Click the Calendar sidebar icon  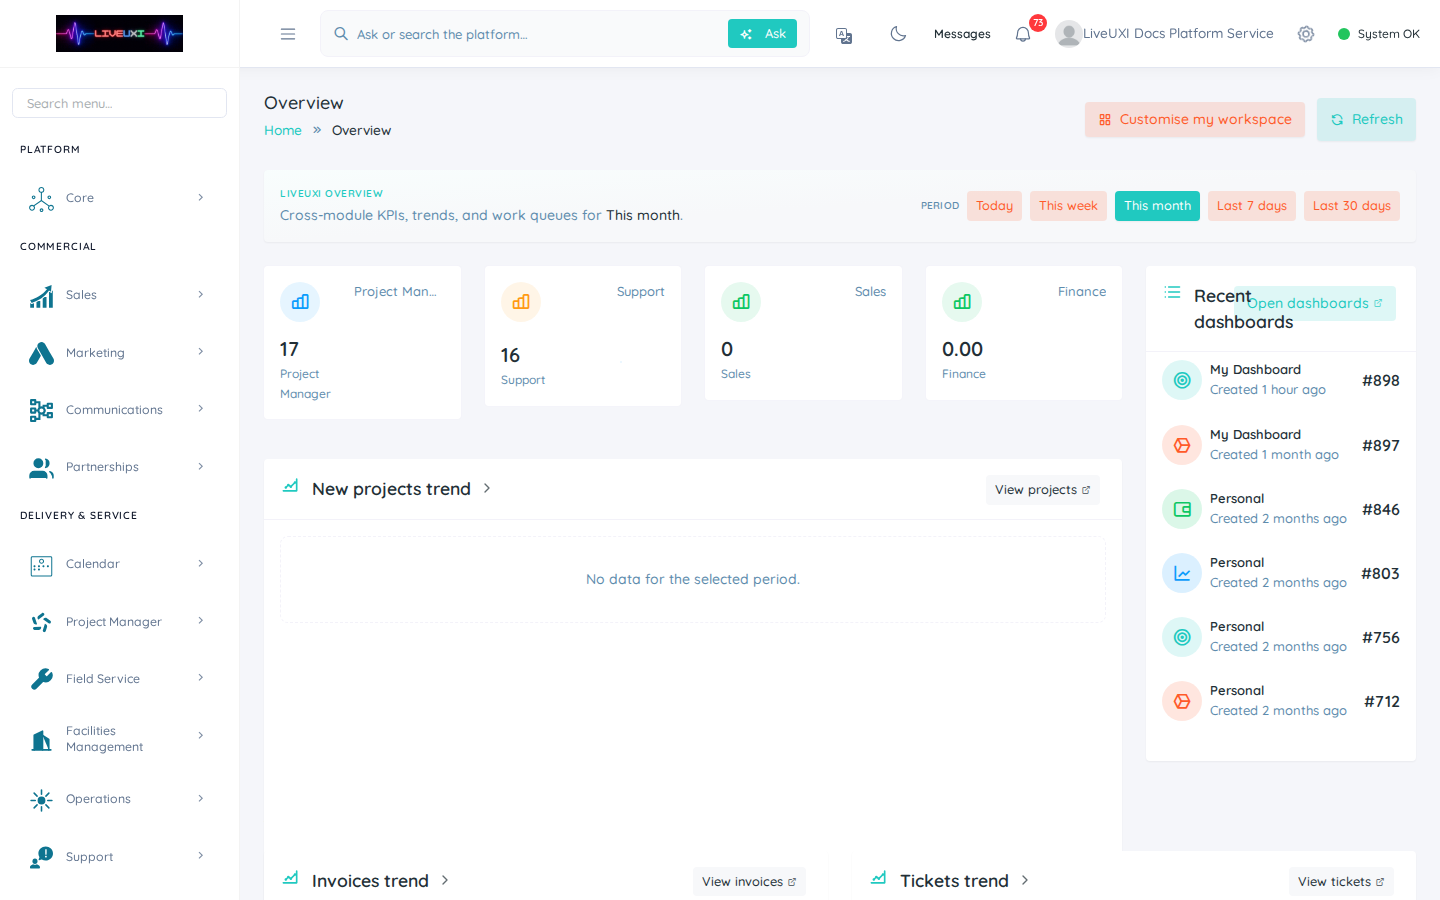pyautogui.click(x=41, y=565)
